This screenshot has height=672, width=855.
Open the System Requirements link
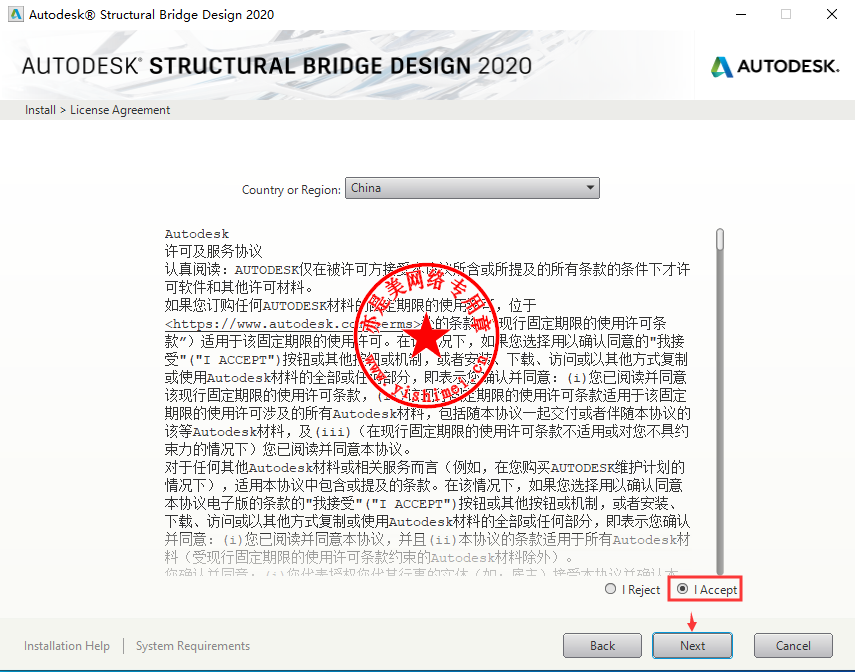tap(192, 646)
